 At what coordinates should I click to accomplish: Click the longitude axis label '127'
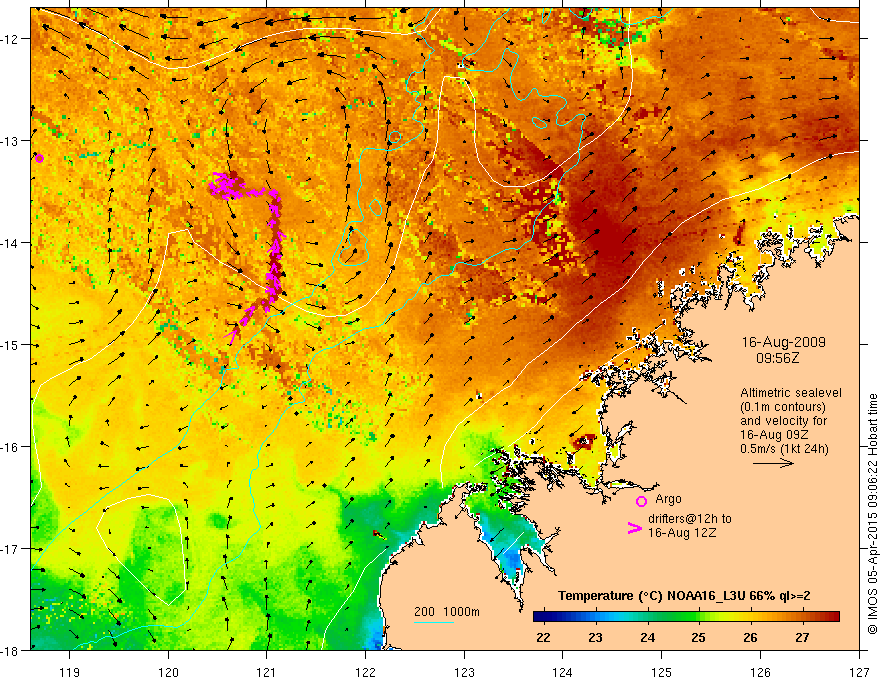coord(859,672)
